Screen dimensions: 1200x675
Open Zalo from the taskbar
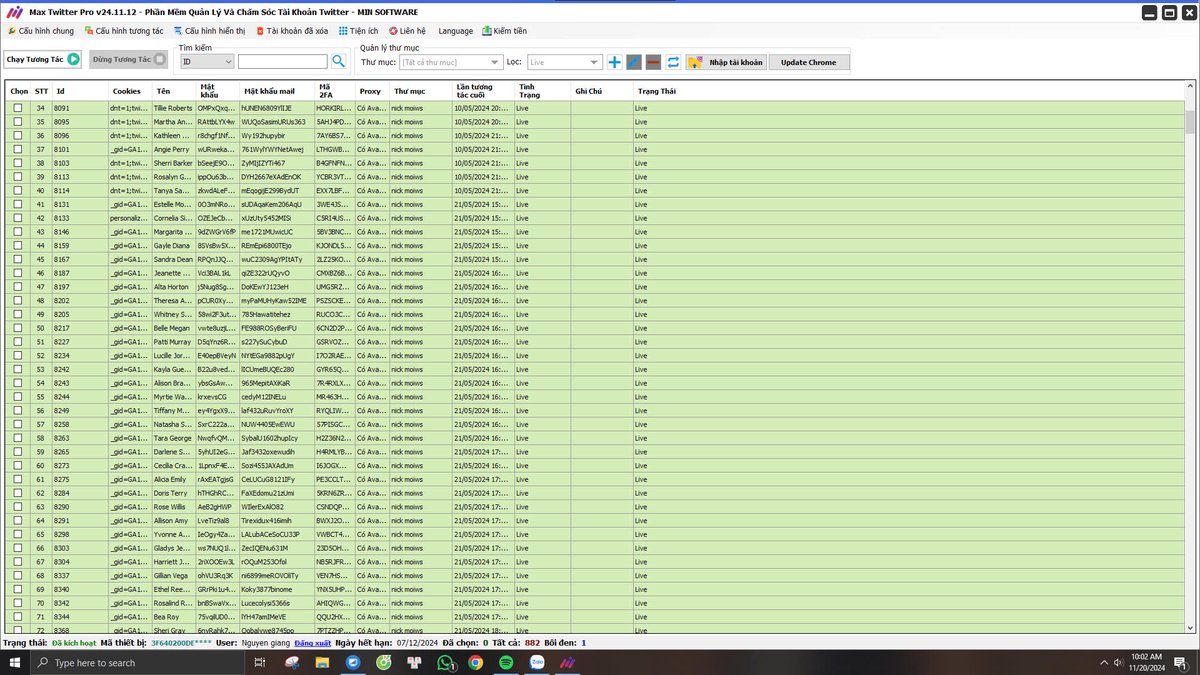pyautogui.click(x=535, y=662)
